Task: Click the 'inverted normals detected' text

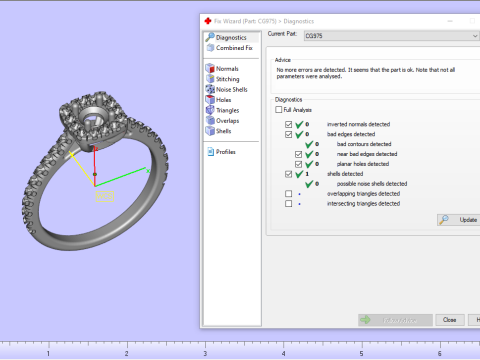Action: coord(358,124)
